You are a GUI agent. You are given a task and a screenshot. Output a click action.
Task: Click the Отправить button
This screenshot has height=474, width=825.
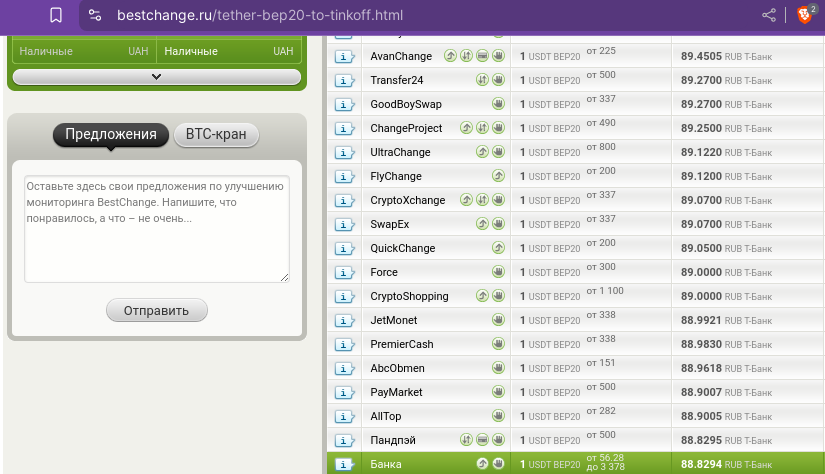[157, 310]
